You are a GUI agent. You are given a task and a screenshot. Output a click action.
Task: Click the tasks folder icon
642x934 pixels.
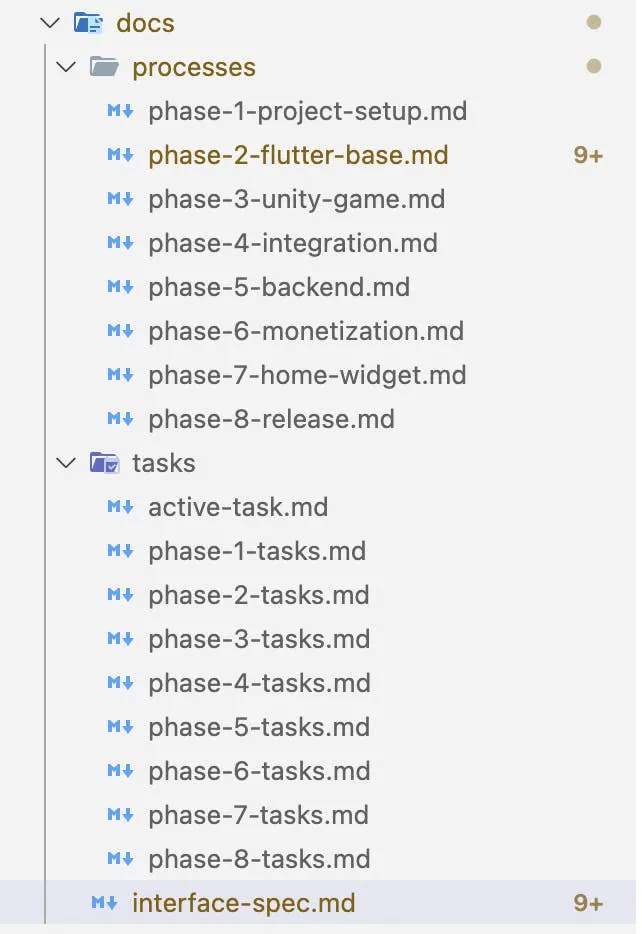(104, 463)
